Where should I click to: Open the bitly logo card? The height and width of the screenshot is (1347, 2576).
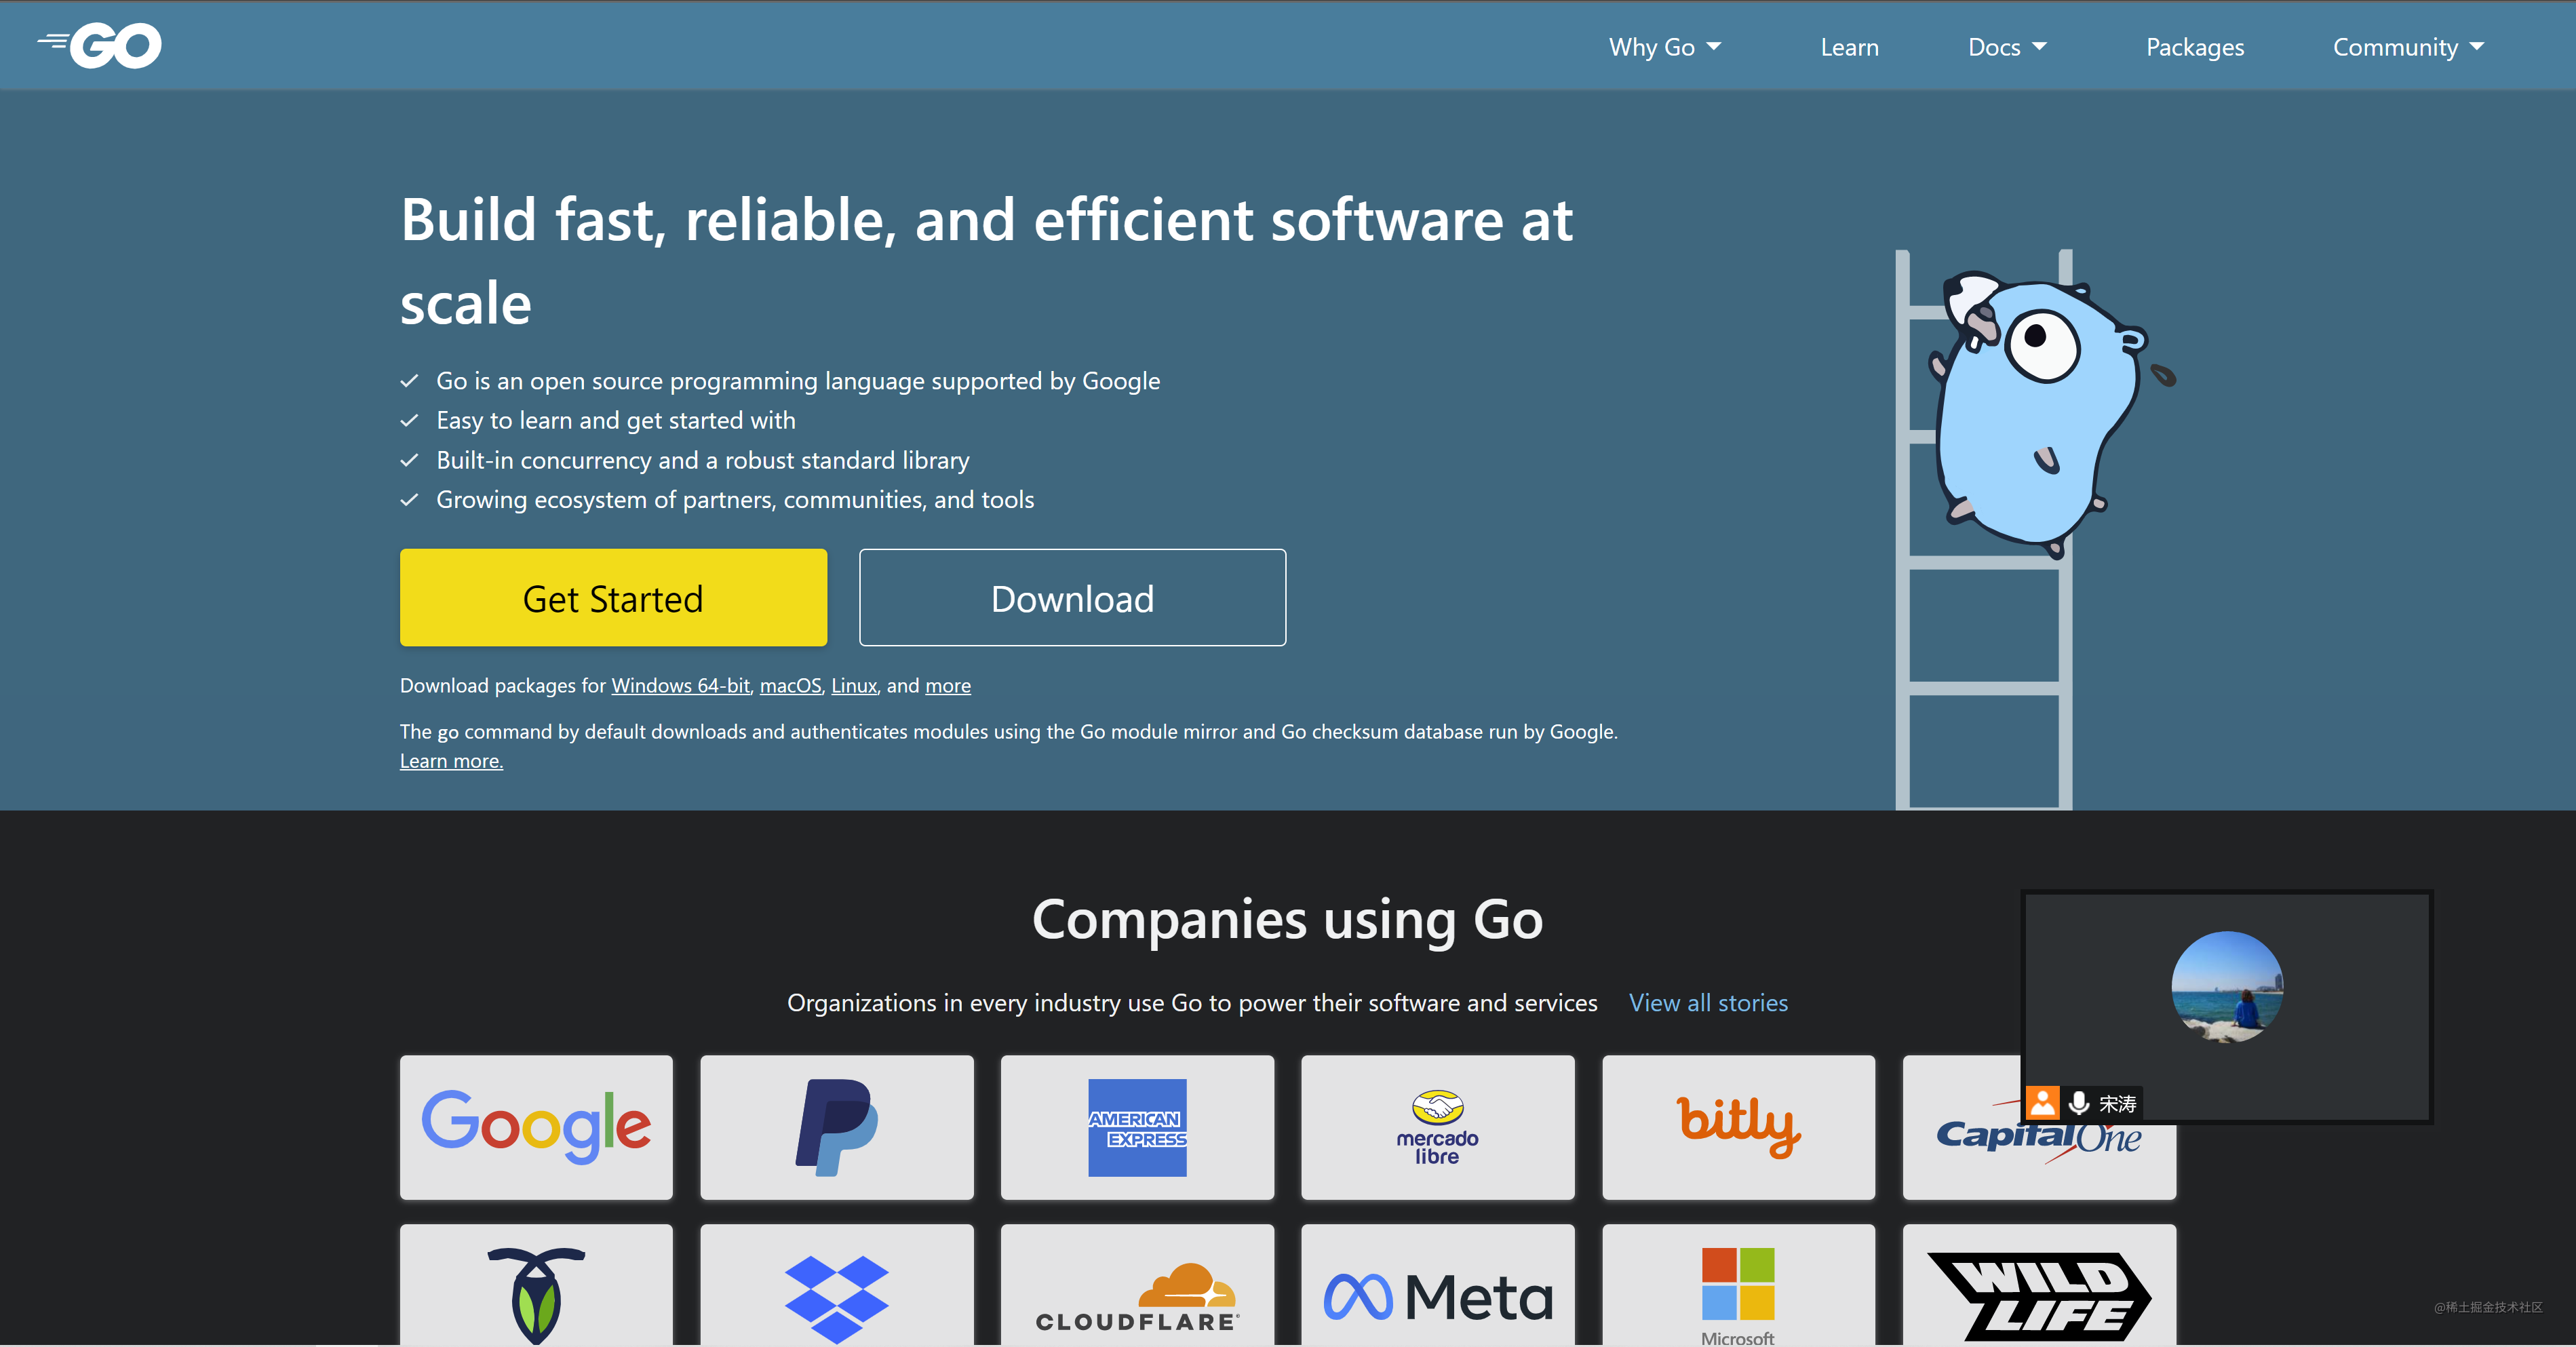(1738, 1126)
